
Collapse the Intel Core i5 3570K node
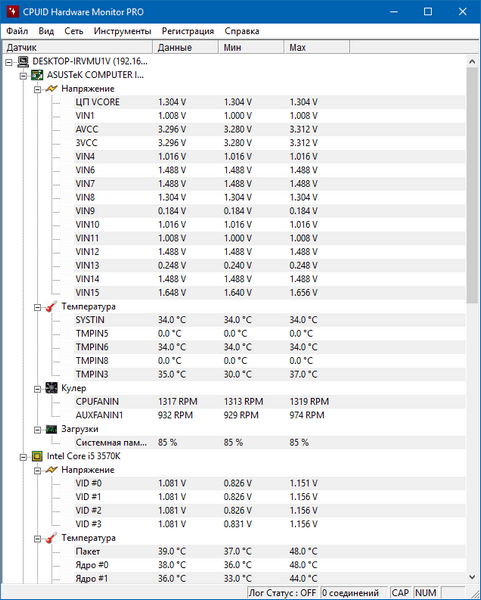pyautogui.click(x=23, y=457)
